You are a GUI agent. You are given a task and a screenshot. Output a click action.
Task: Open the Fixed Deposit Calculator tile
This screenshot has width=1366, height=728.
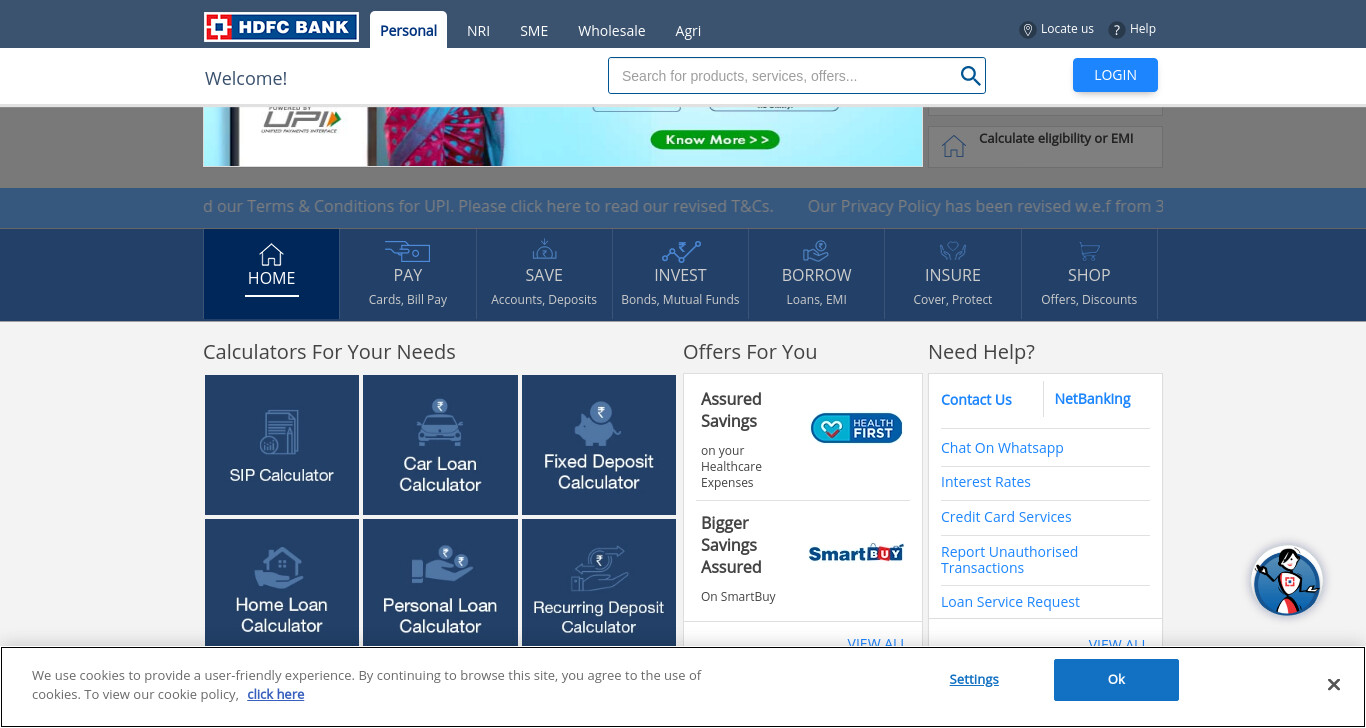(x=599, y=445)
